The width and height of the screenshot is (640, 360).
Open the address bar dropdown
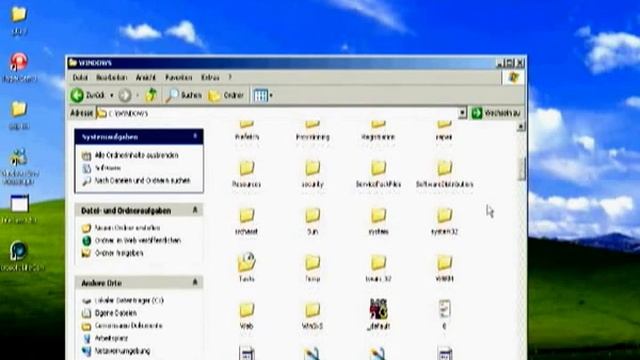point(462,113)
